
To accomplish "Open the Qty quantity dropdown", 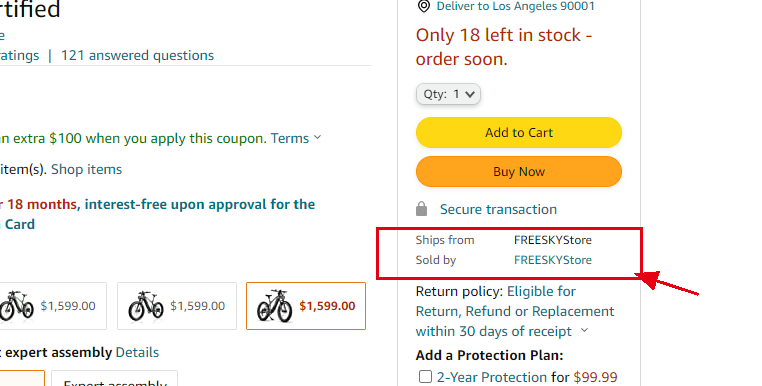I will [448, 94].
